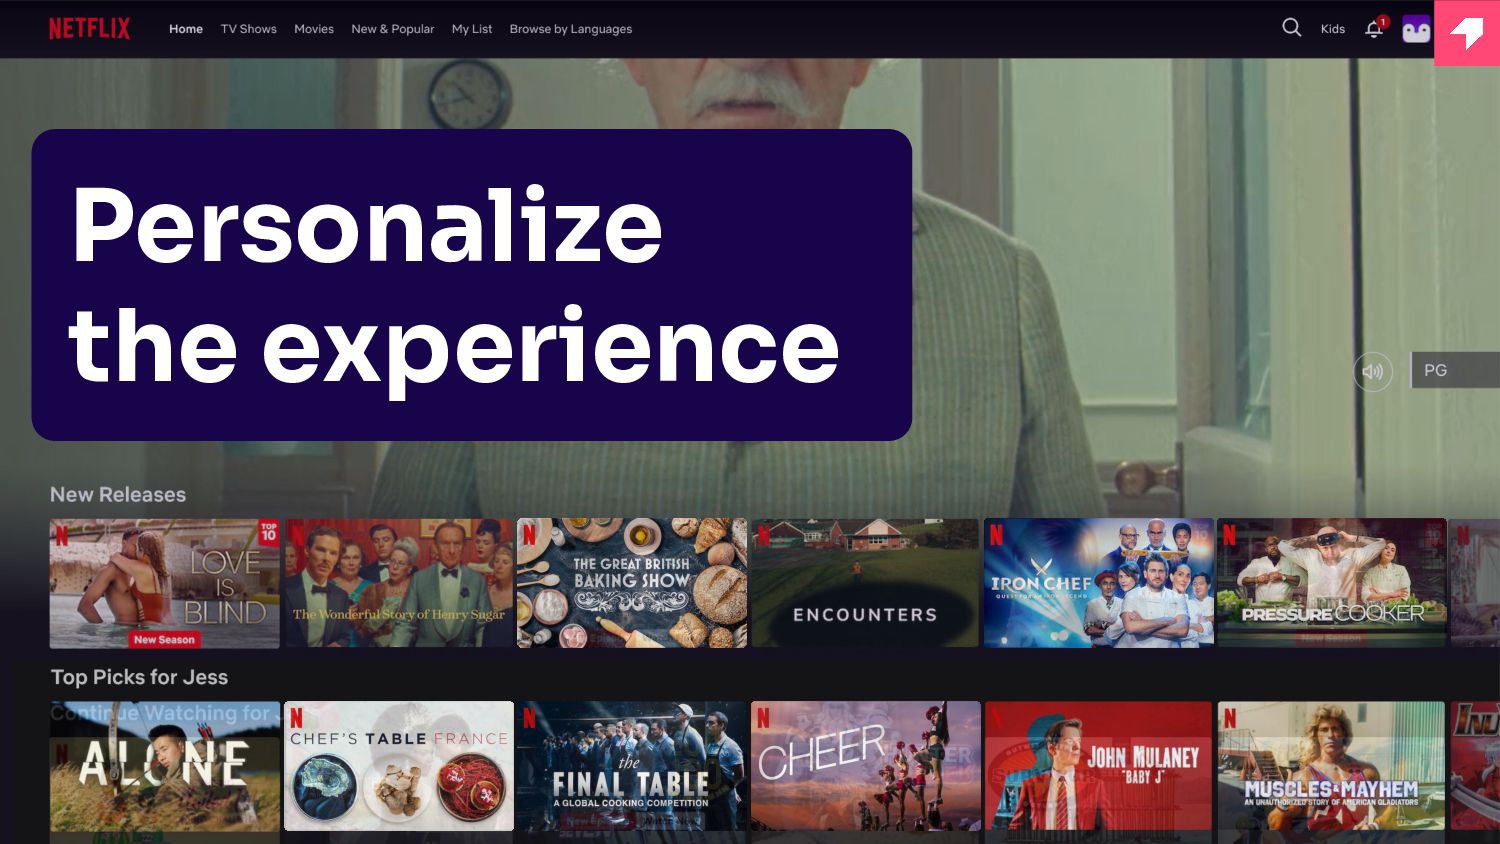Open the TV Shows menu item

click(249, 29)
